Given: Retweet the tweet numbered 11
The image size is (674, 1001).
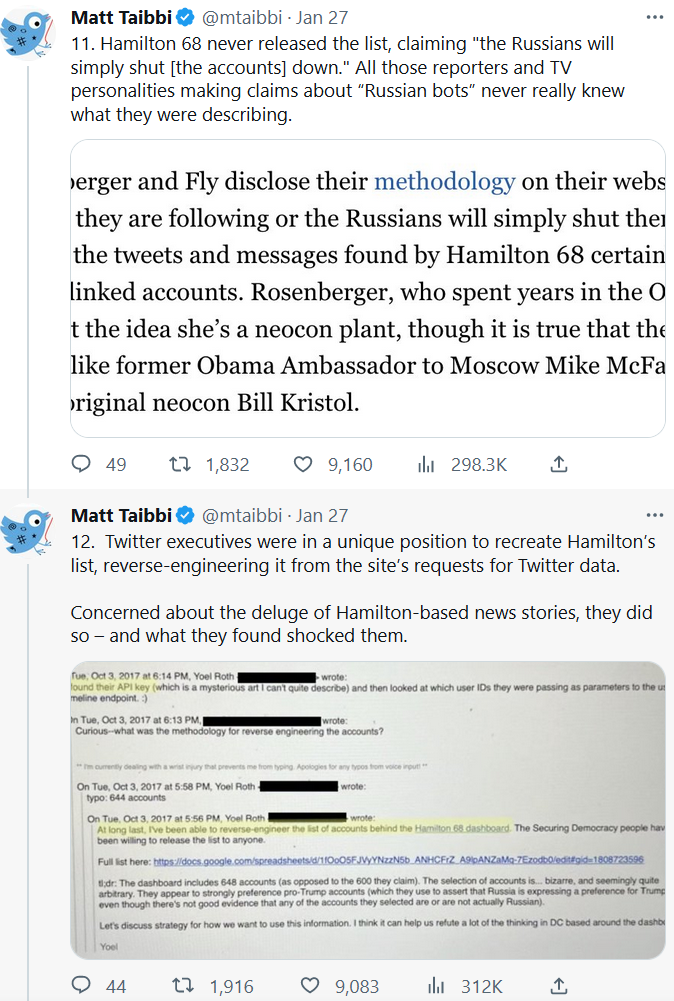Looking at the screenshot, I should pos(179,465).
